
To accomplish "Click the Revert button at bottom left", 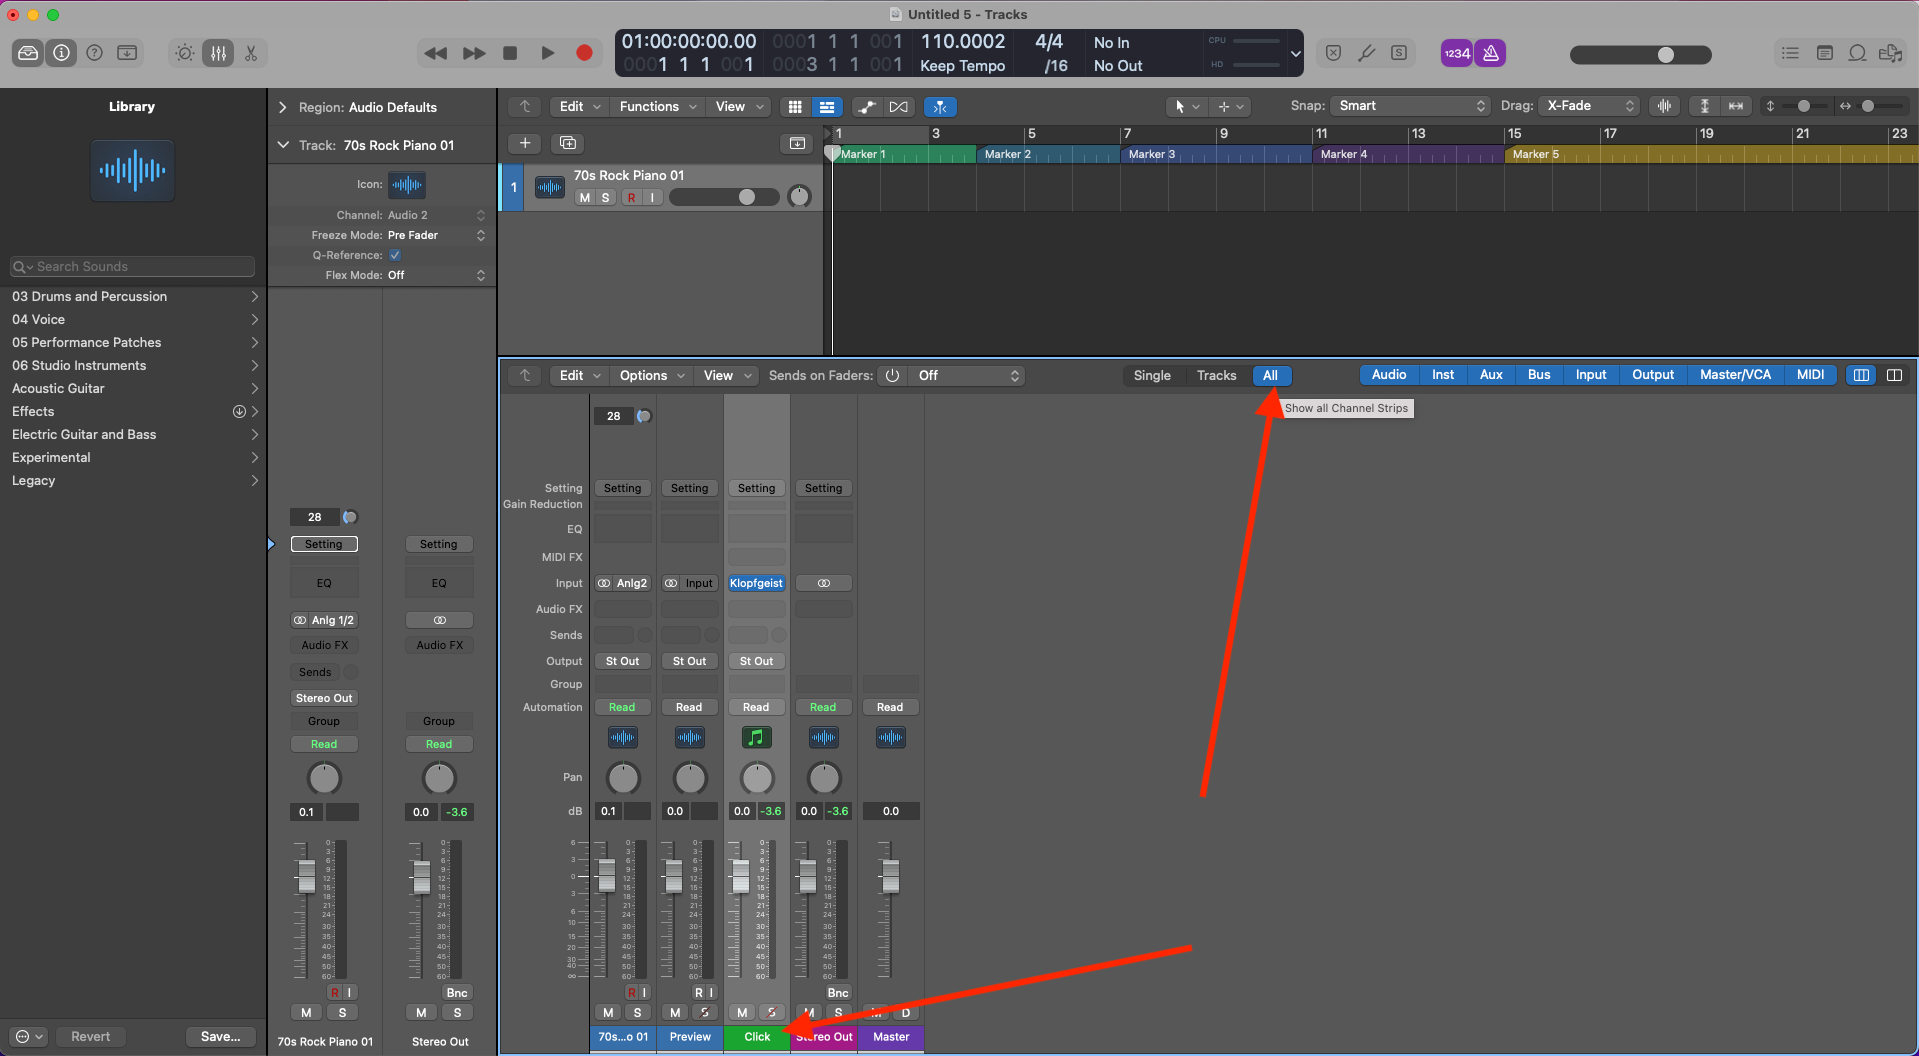I will tap(90, 1036).
